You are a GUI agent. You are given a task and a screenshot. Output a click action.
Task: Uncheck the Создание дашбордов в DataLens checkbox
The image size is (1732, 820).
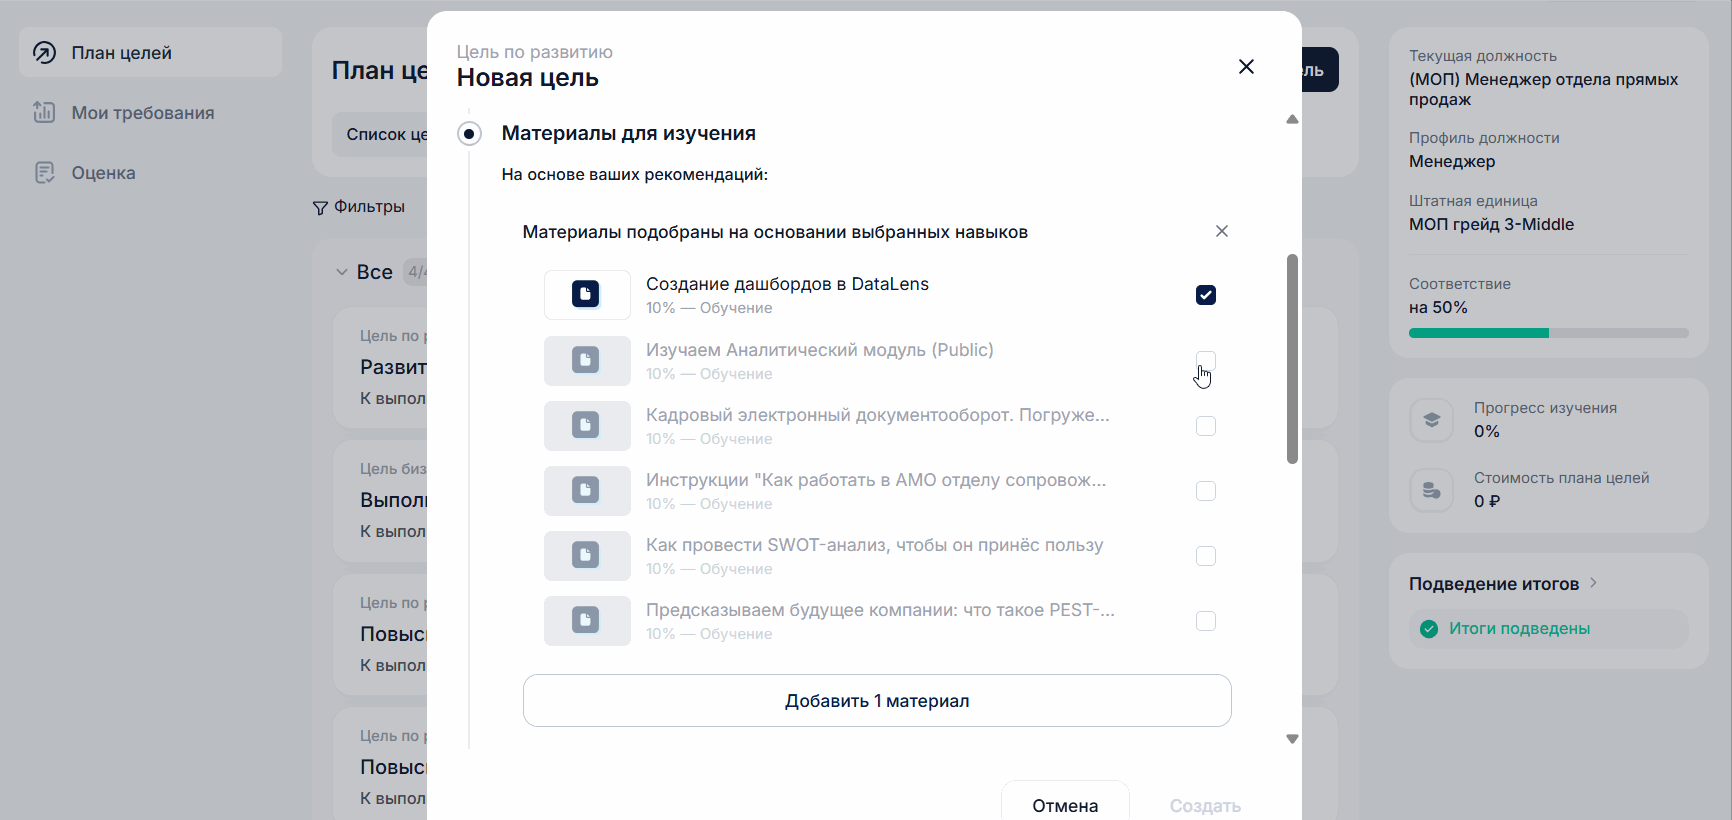pos(1206,295)
